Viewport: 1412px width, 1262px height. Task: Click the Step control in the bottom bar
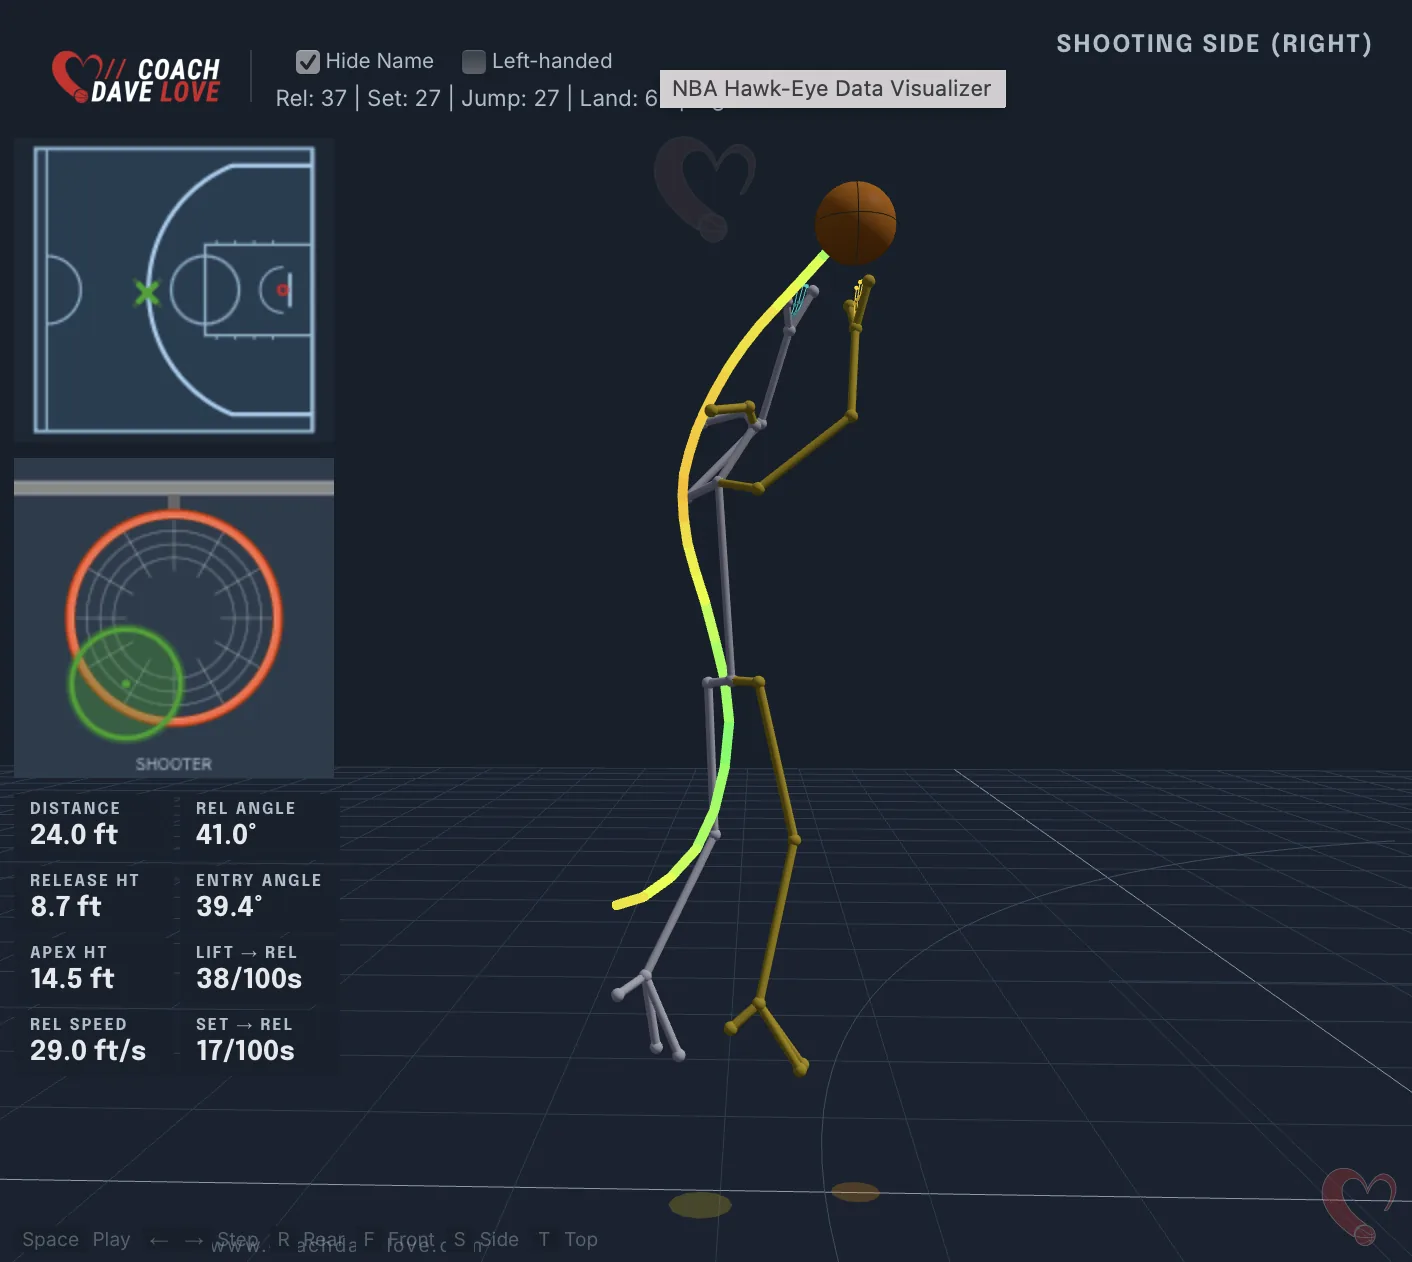coord(238,1239)
